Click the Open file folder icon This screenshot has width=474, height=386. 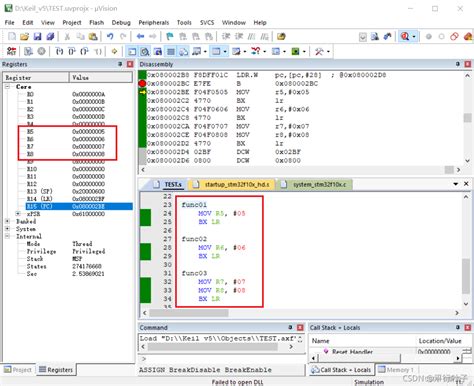[x=24, y=36]
